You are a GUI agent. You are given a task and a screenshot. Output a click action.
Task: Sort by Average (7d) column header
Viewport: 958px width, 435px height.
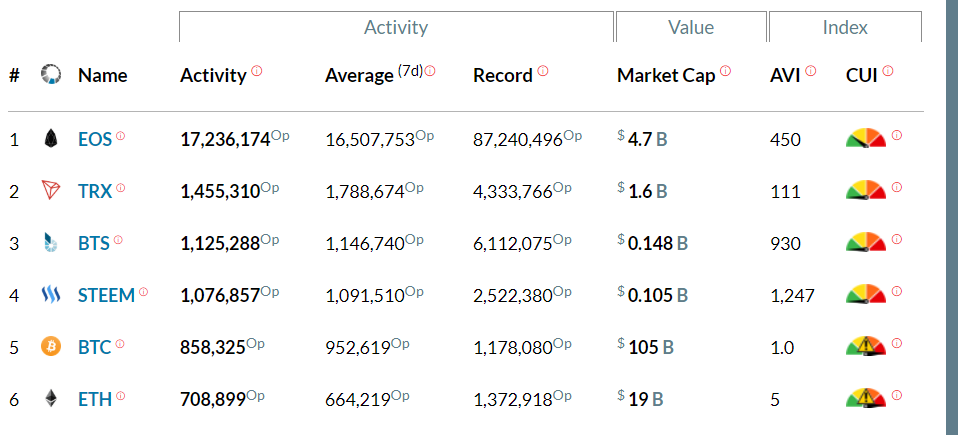coord(374,75)
